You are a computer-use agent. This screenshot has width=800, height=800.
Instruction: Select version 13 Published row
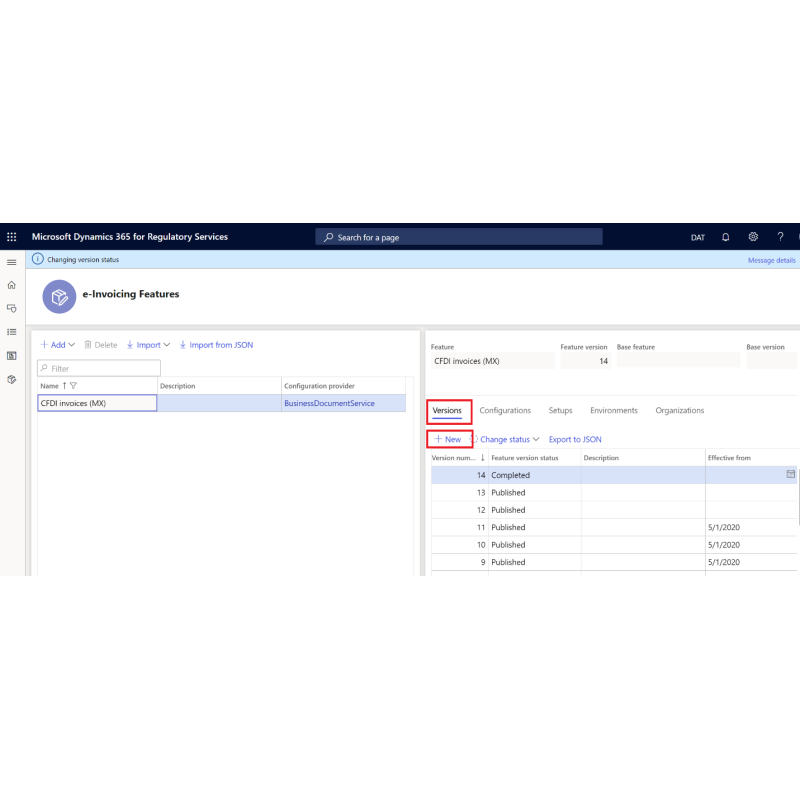(x=614, y=492)
